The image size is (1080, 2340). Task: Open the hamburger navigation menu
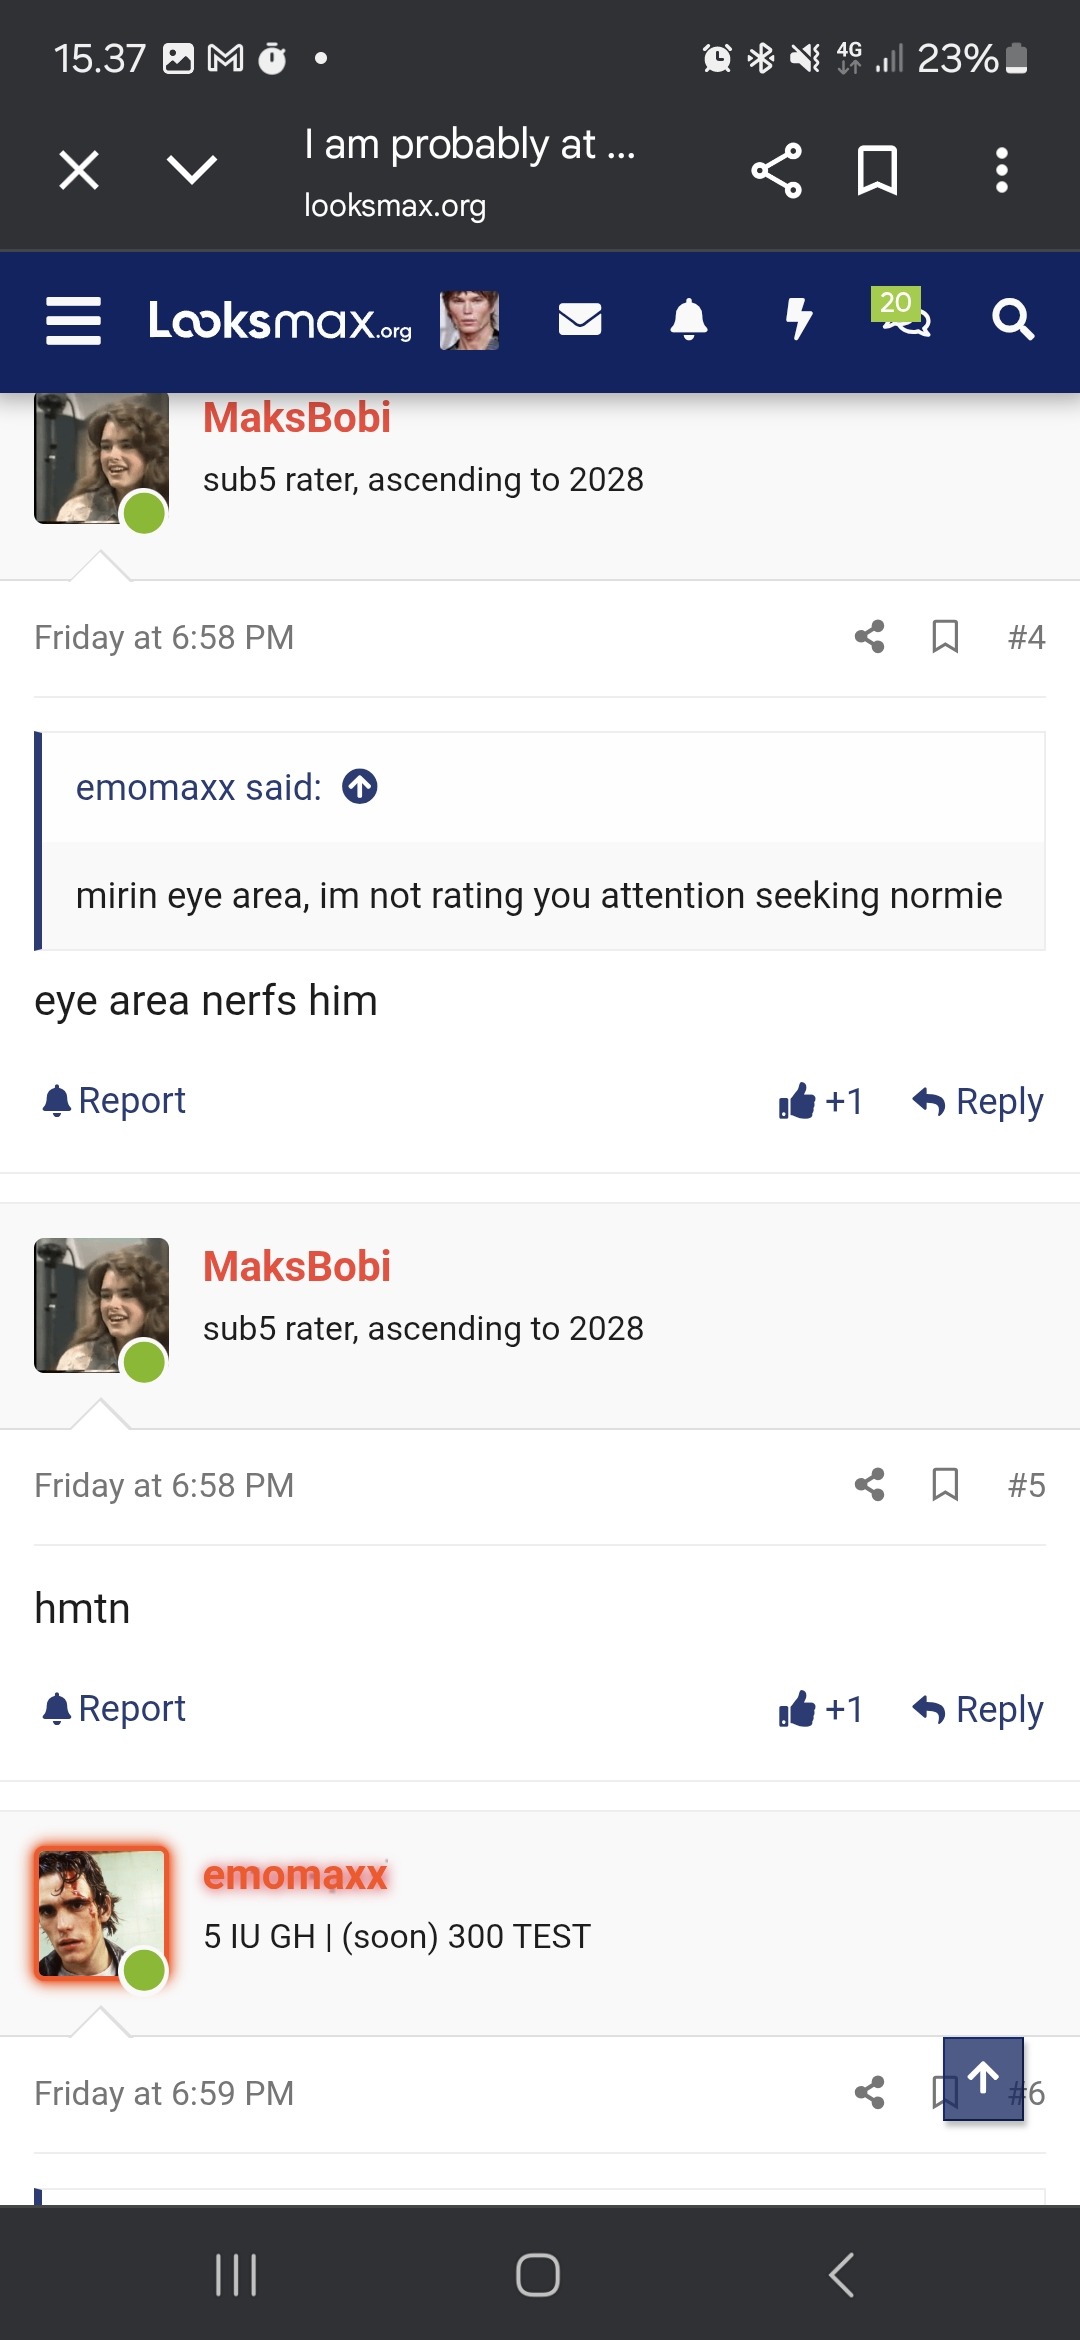(73, 321)
